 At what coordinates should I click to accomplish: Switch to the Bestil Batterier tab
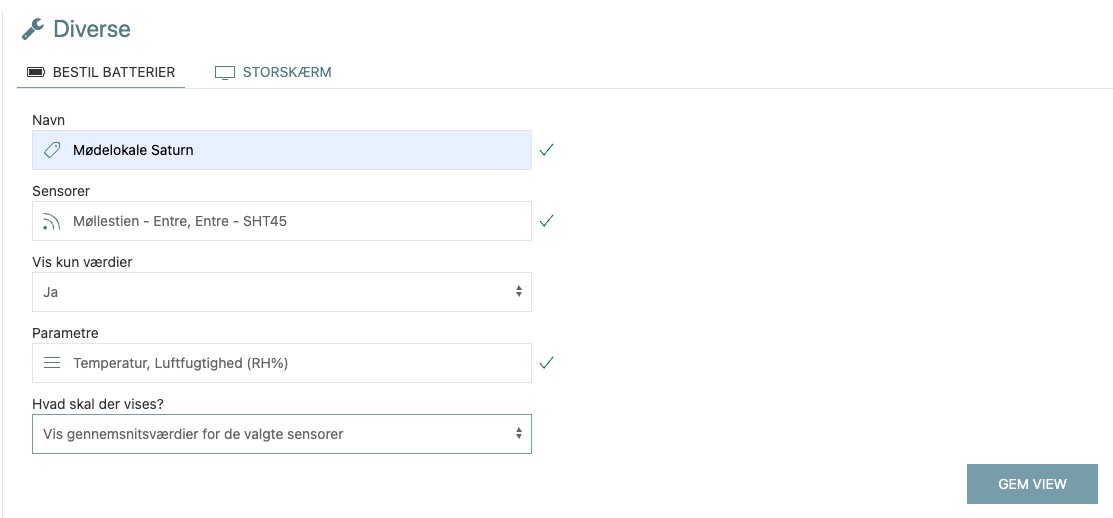click(113, 72)
